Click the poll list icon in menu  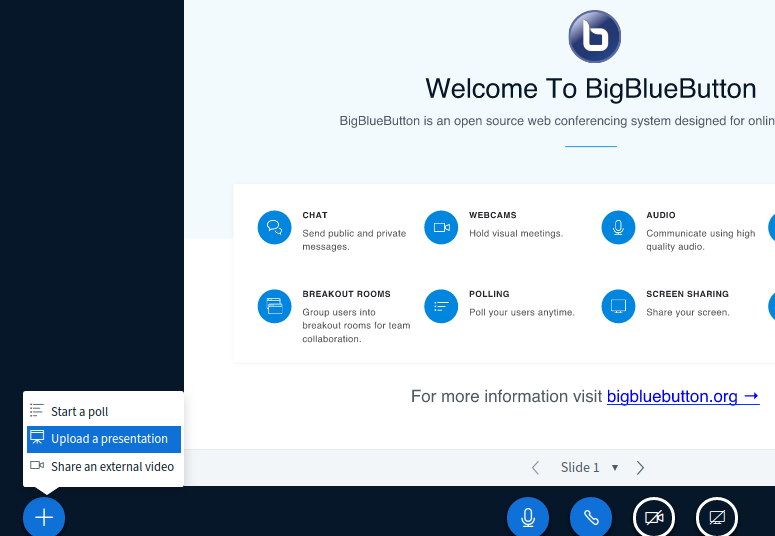37,410
